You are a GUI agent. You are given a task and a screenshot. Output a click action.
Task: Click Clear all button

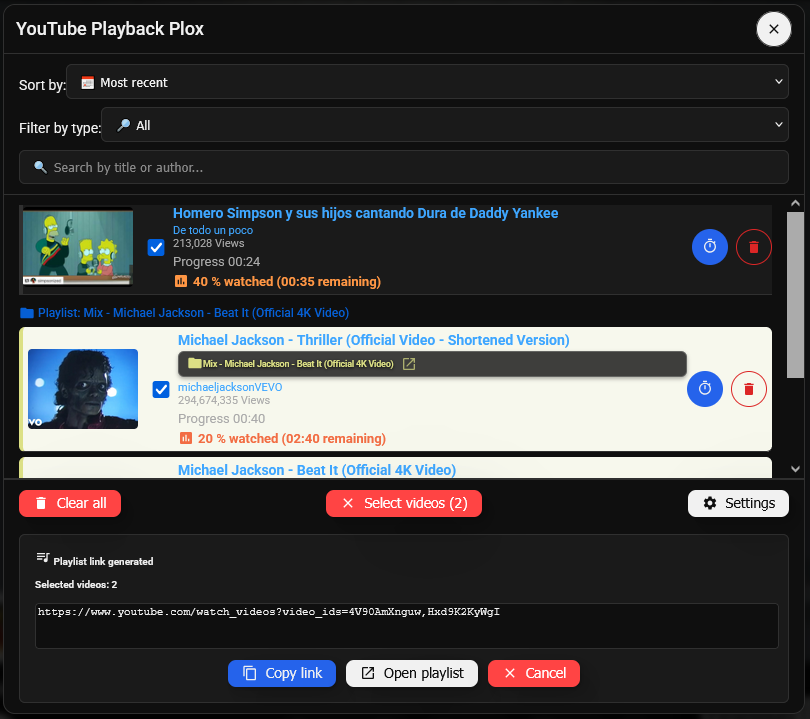70,503
